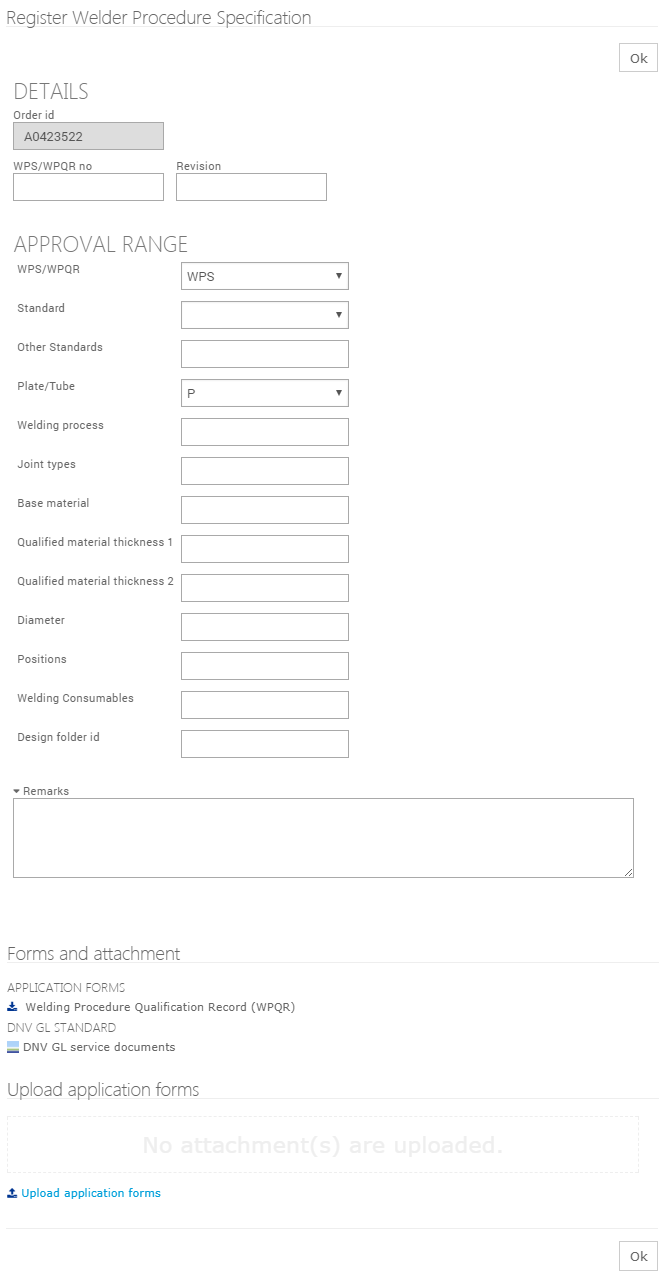The width and height of the screenshot is (663, 1278).
Task: Open DNV GL service documents link
Action: click(99, 1047)
